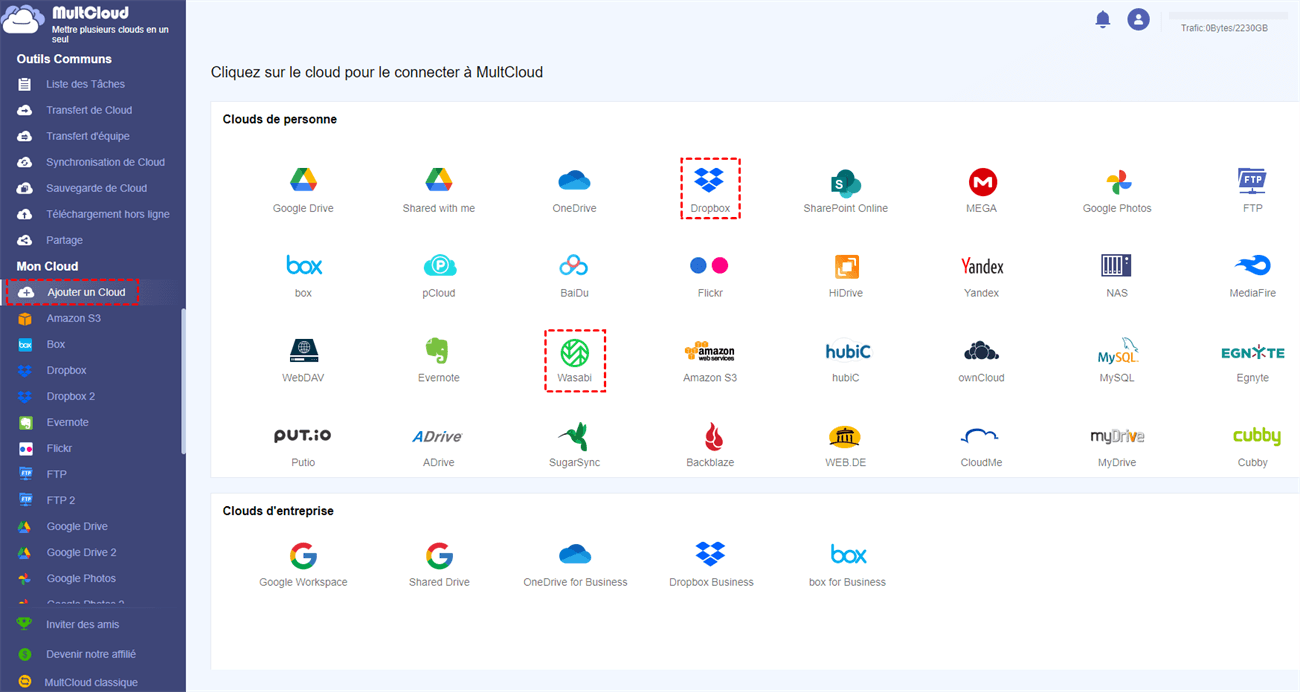Go to Sauvegarde de Cloud
Viewport: 1300px width, 692px height.
click(x=96, y=188)
